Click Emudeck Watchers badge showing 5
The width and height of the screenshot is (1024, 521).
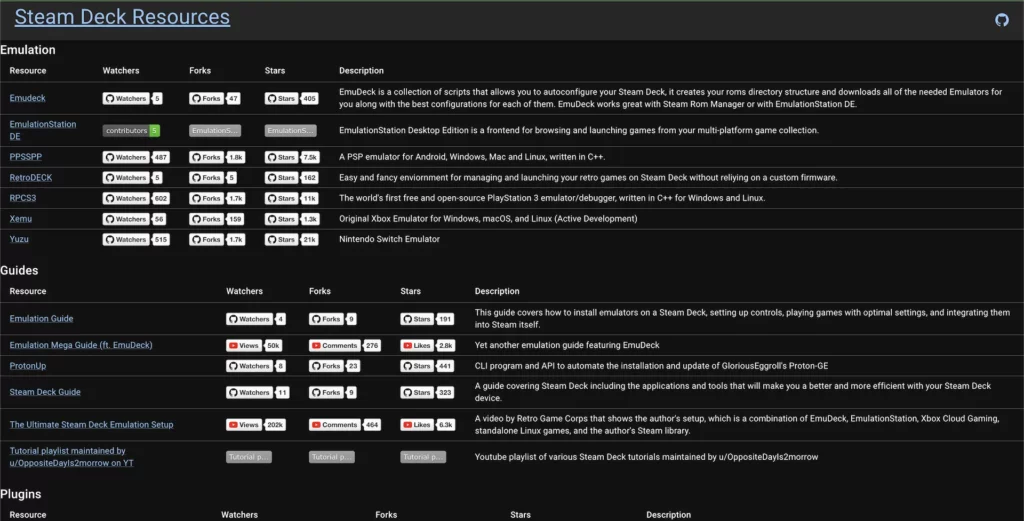click(x=132, y=99)
